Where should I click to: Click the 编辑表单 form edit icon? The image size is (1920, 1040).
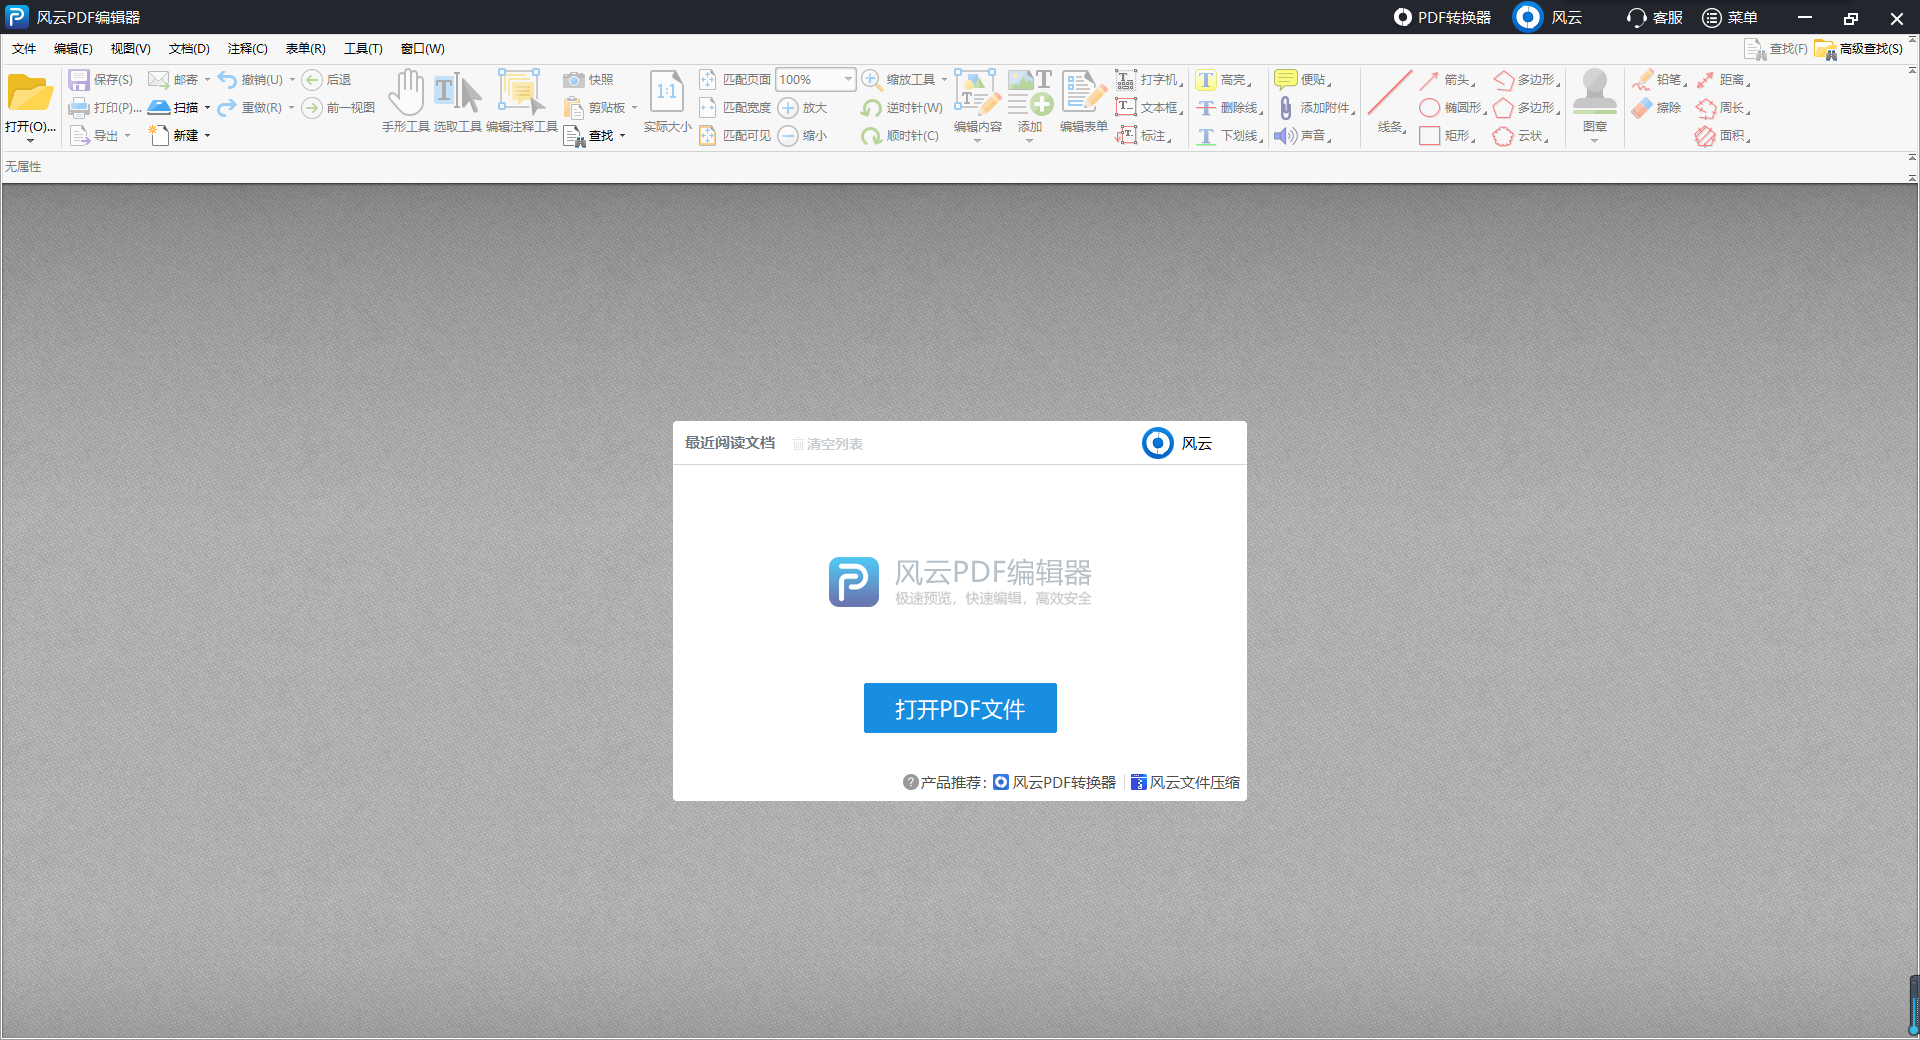(1083, 92)
